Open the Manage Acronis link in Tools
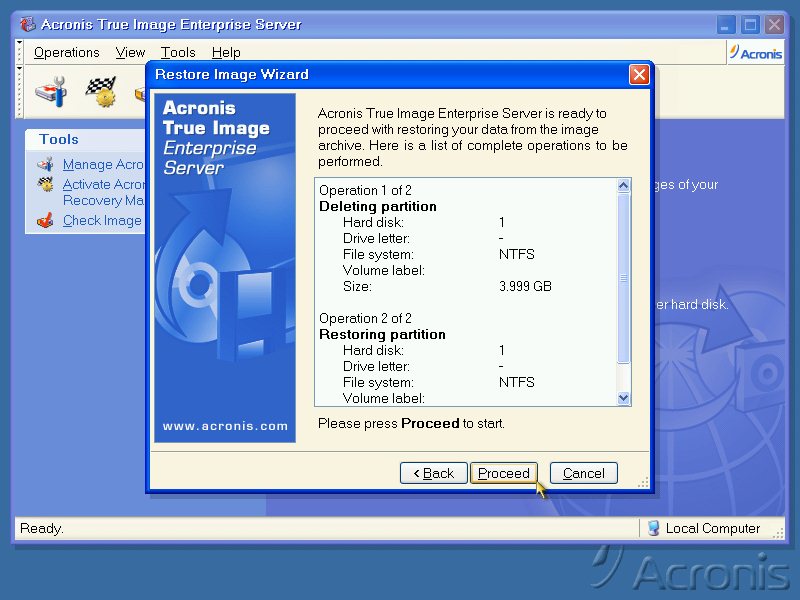This screenshot has height=600, width=800. point(104,164)
